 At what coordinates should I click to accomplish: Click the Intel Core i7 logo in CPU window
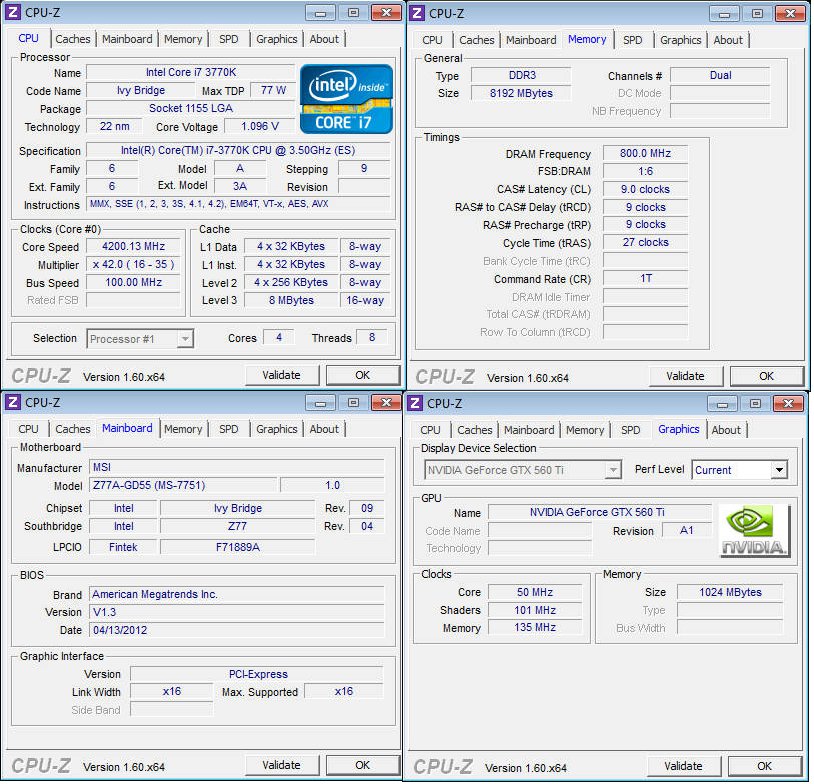pos(346,99)
